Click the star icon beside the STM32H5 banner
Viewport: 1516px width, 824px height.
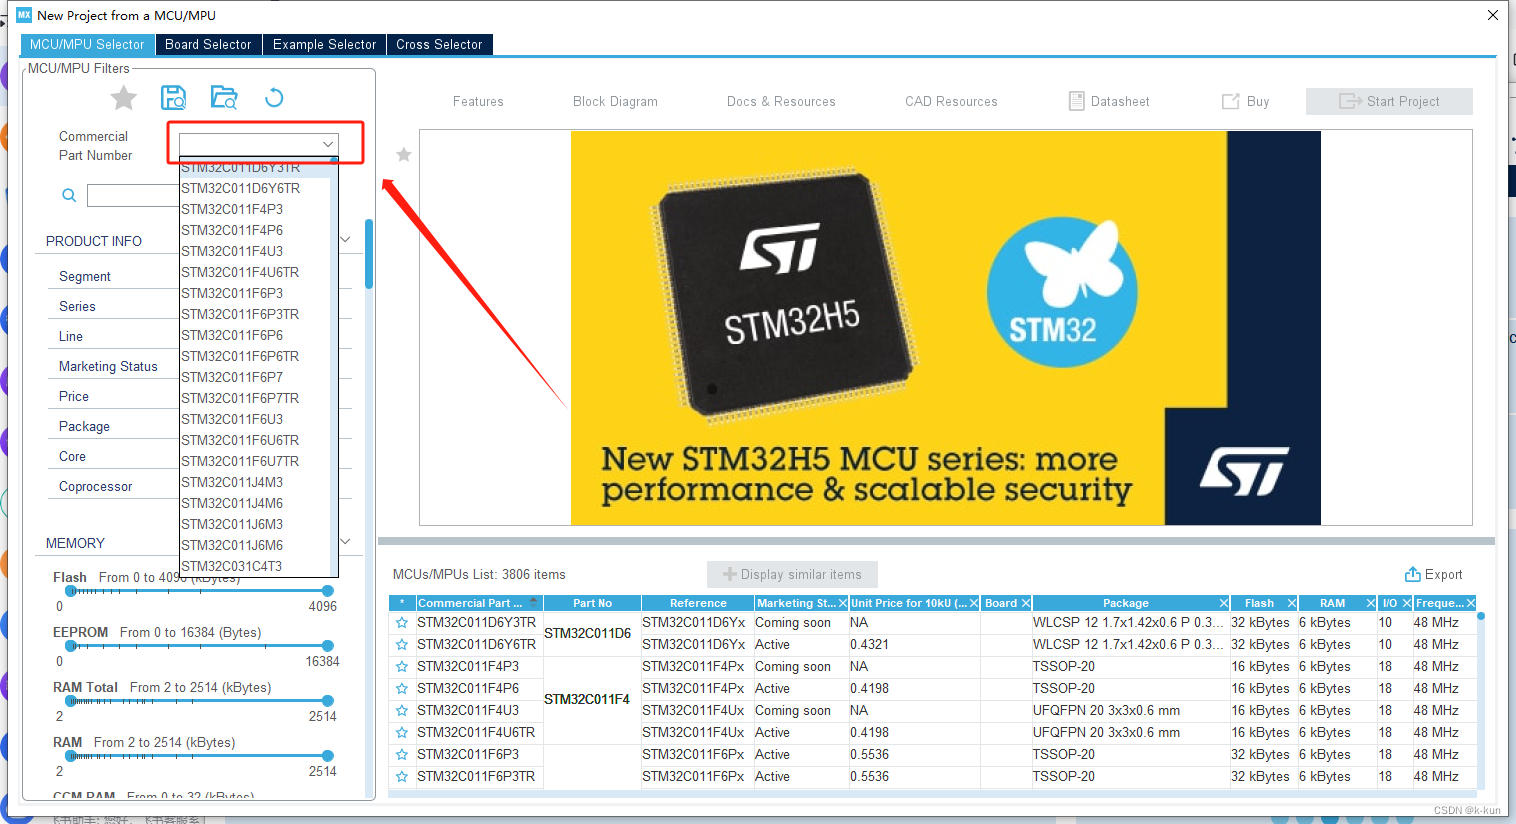404,155
